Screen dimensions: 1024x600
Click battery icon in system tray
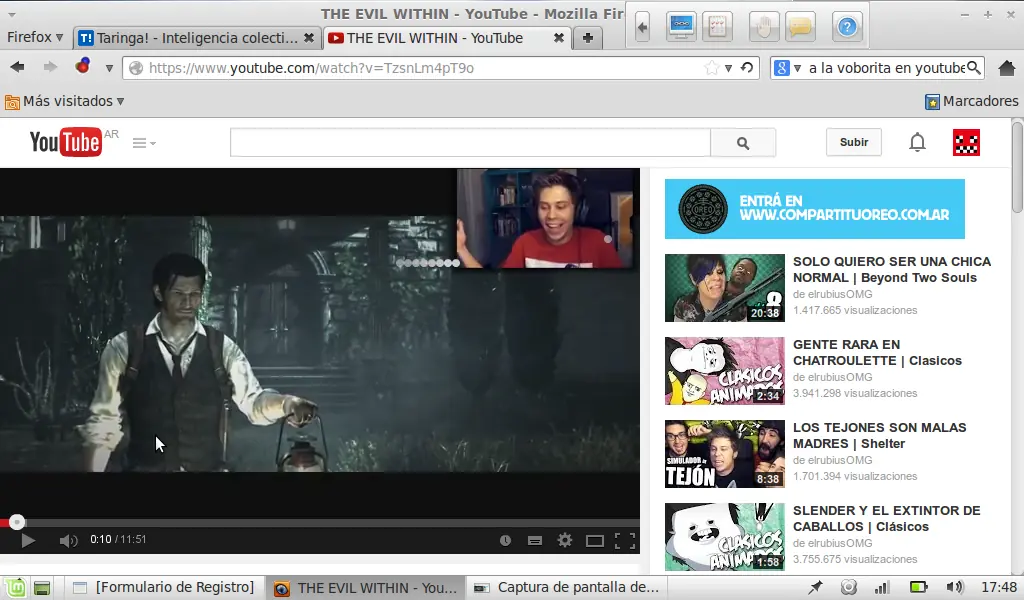tap(919, 587)
